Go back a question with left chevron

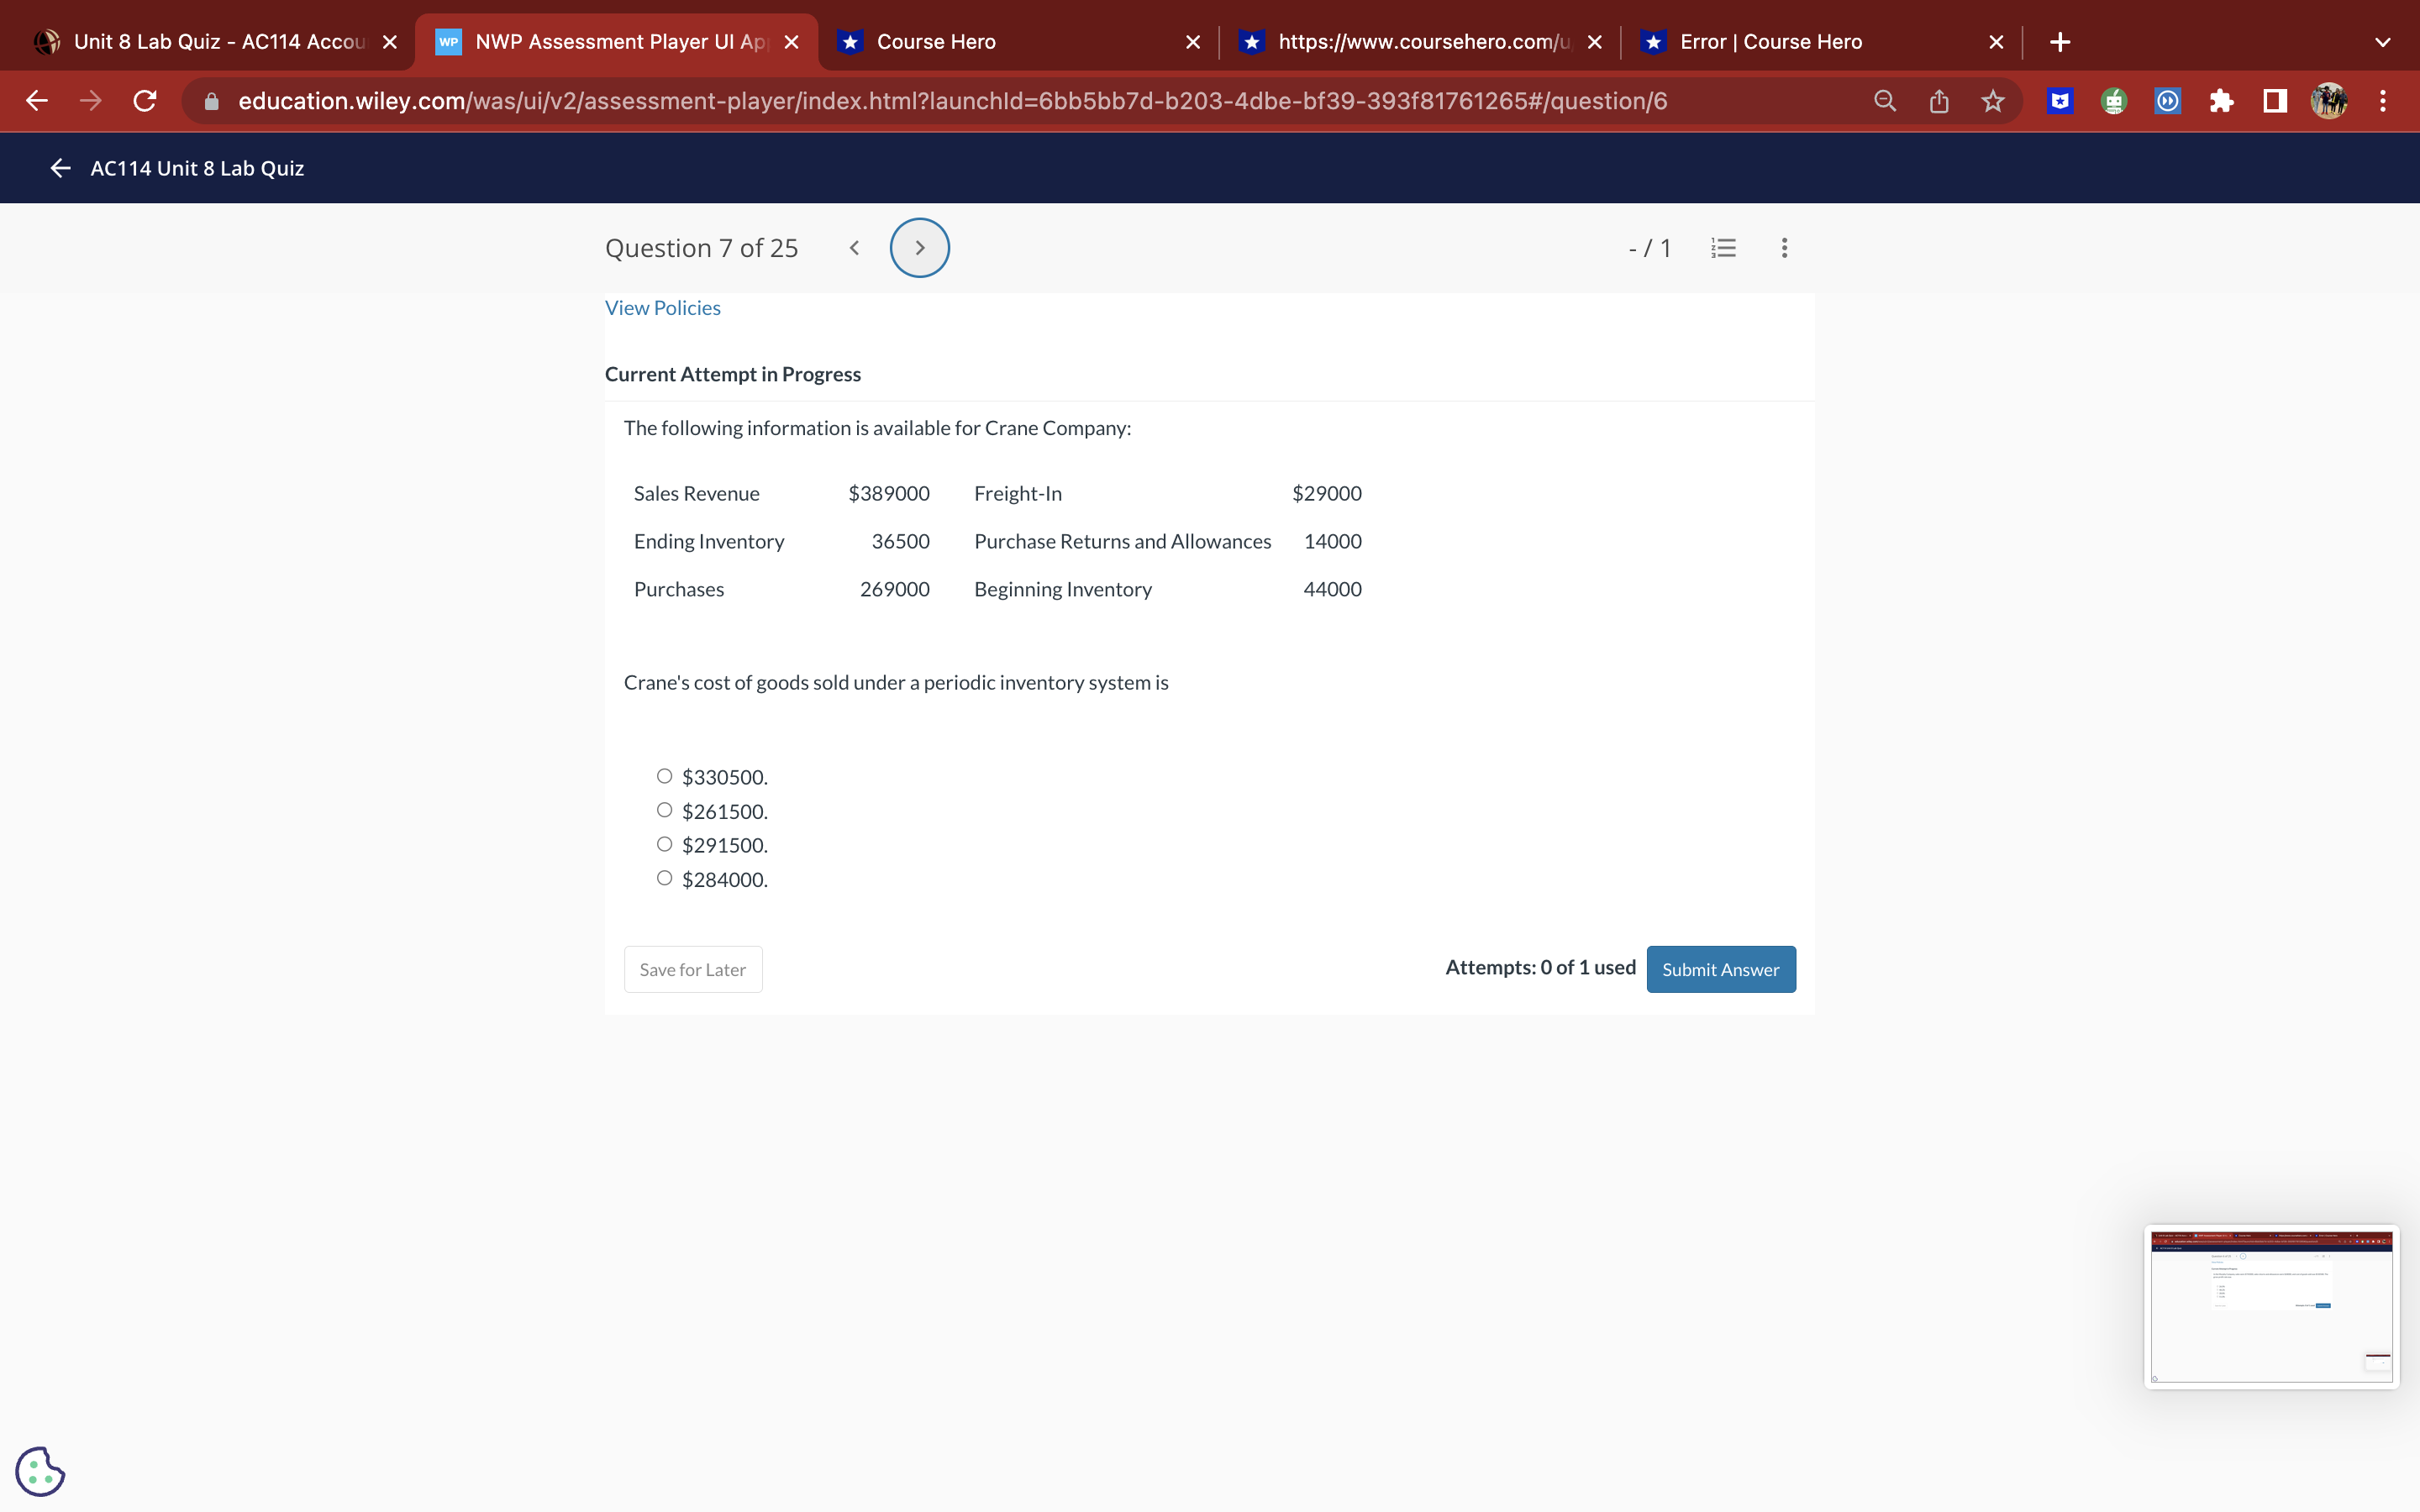click(854, 247)
